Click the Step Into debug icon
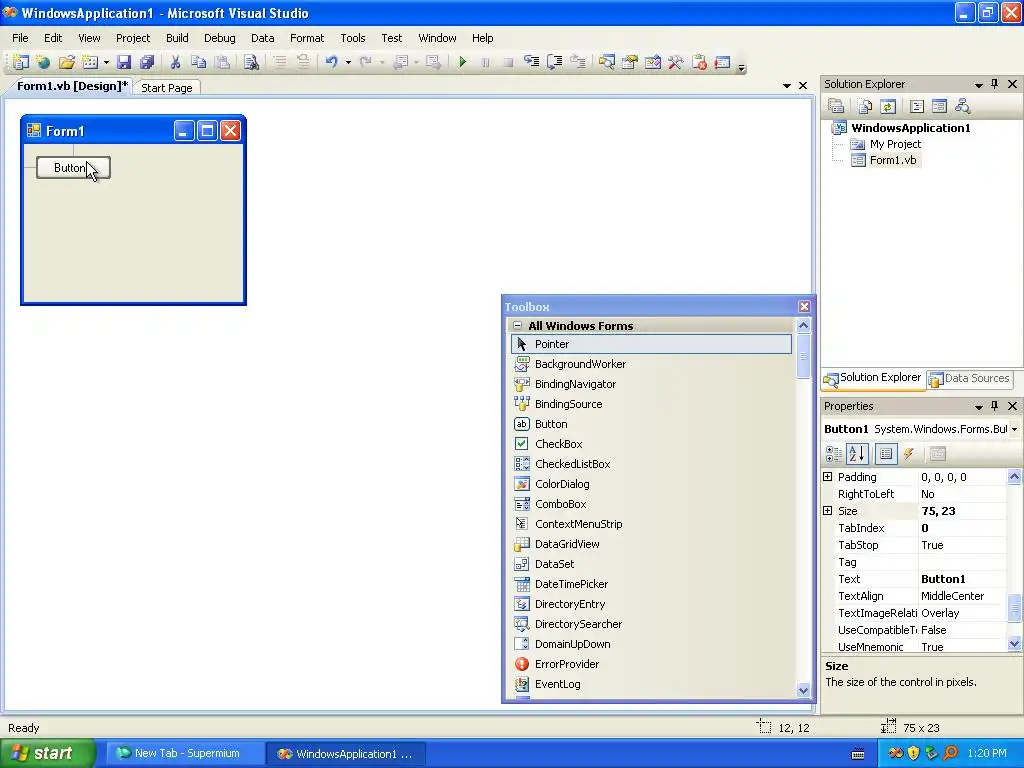This screenshot has height=768, width=1024. coord(532,62)
